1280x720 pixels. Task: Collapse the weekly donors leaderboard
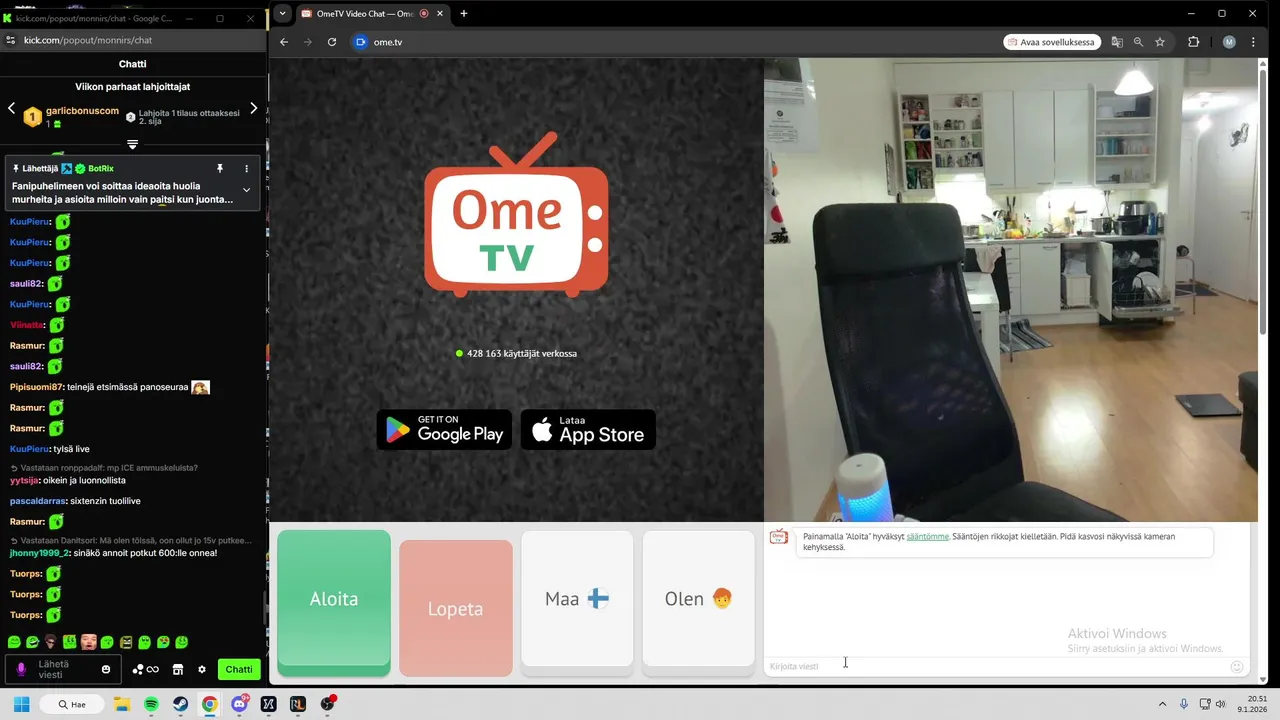pos(132,144)
